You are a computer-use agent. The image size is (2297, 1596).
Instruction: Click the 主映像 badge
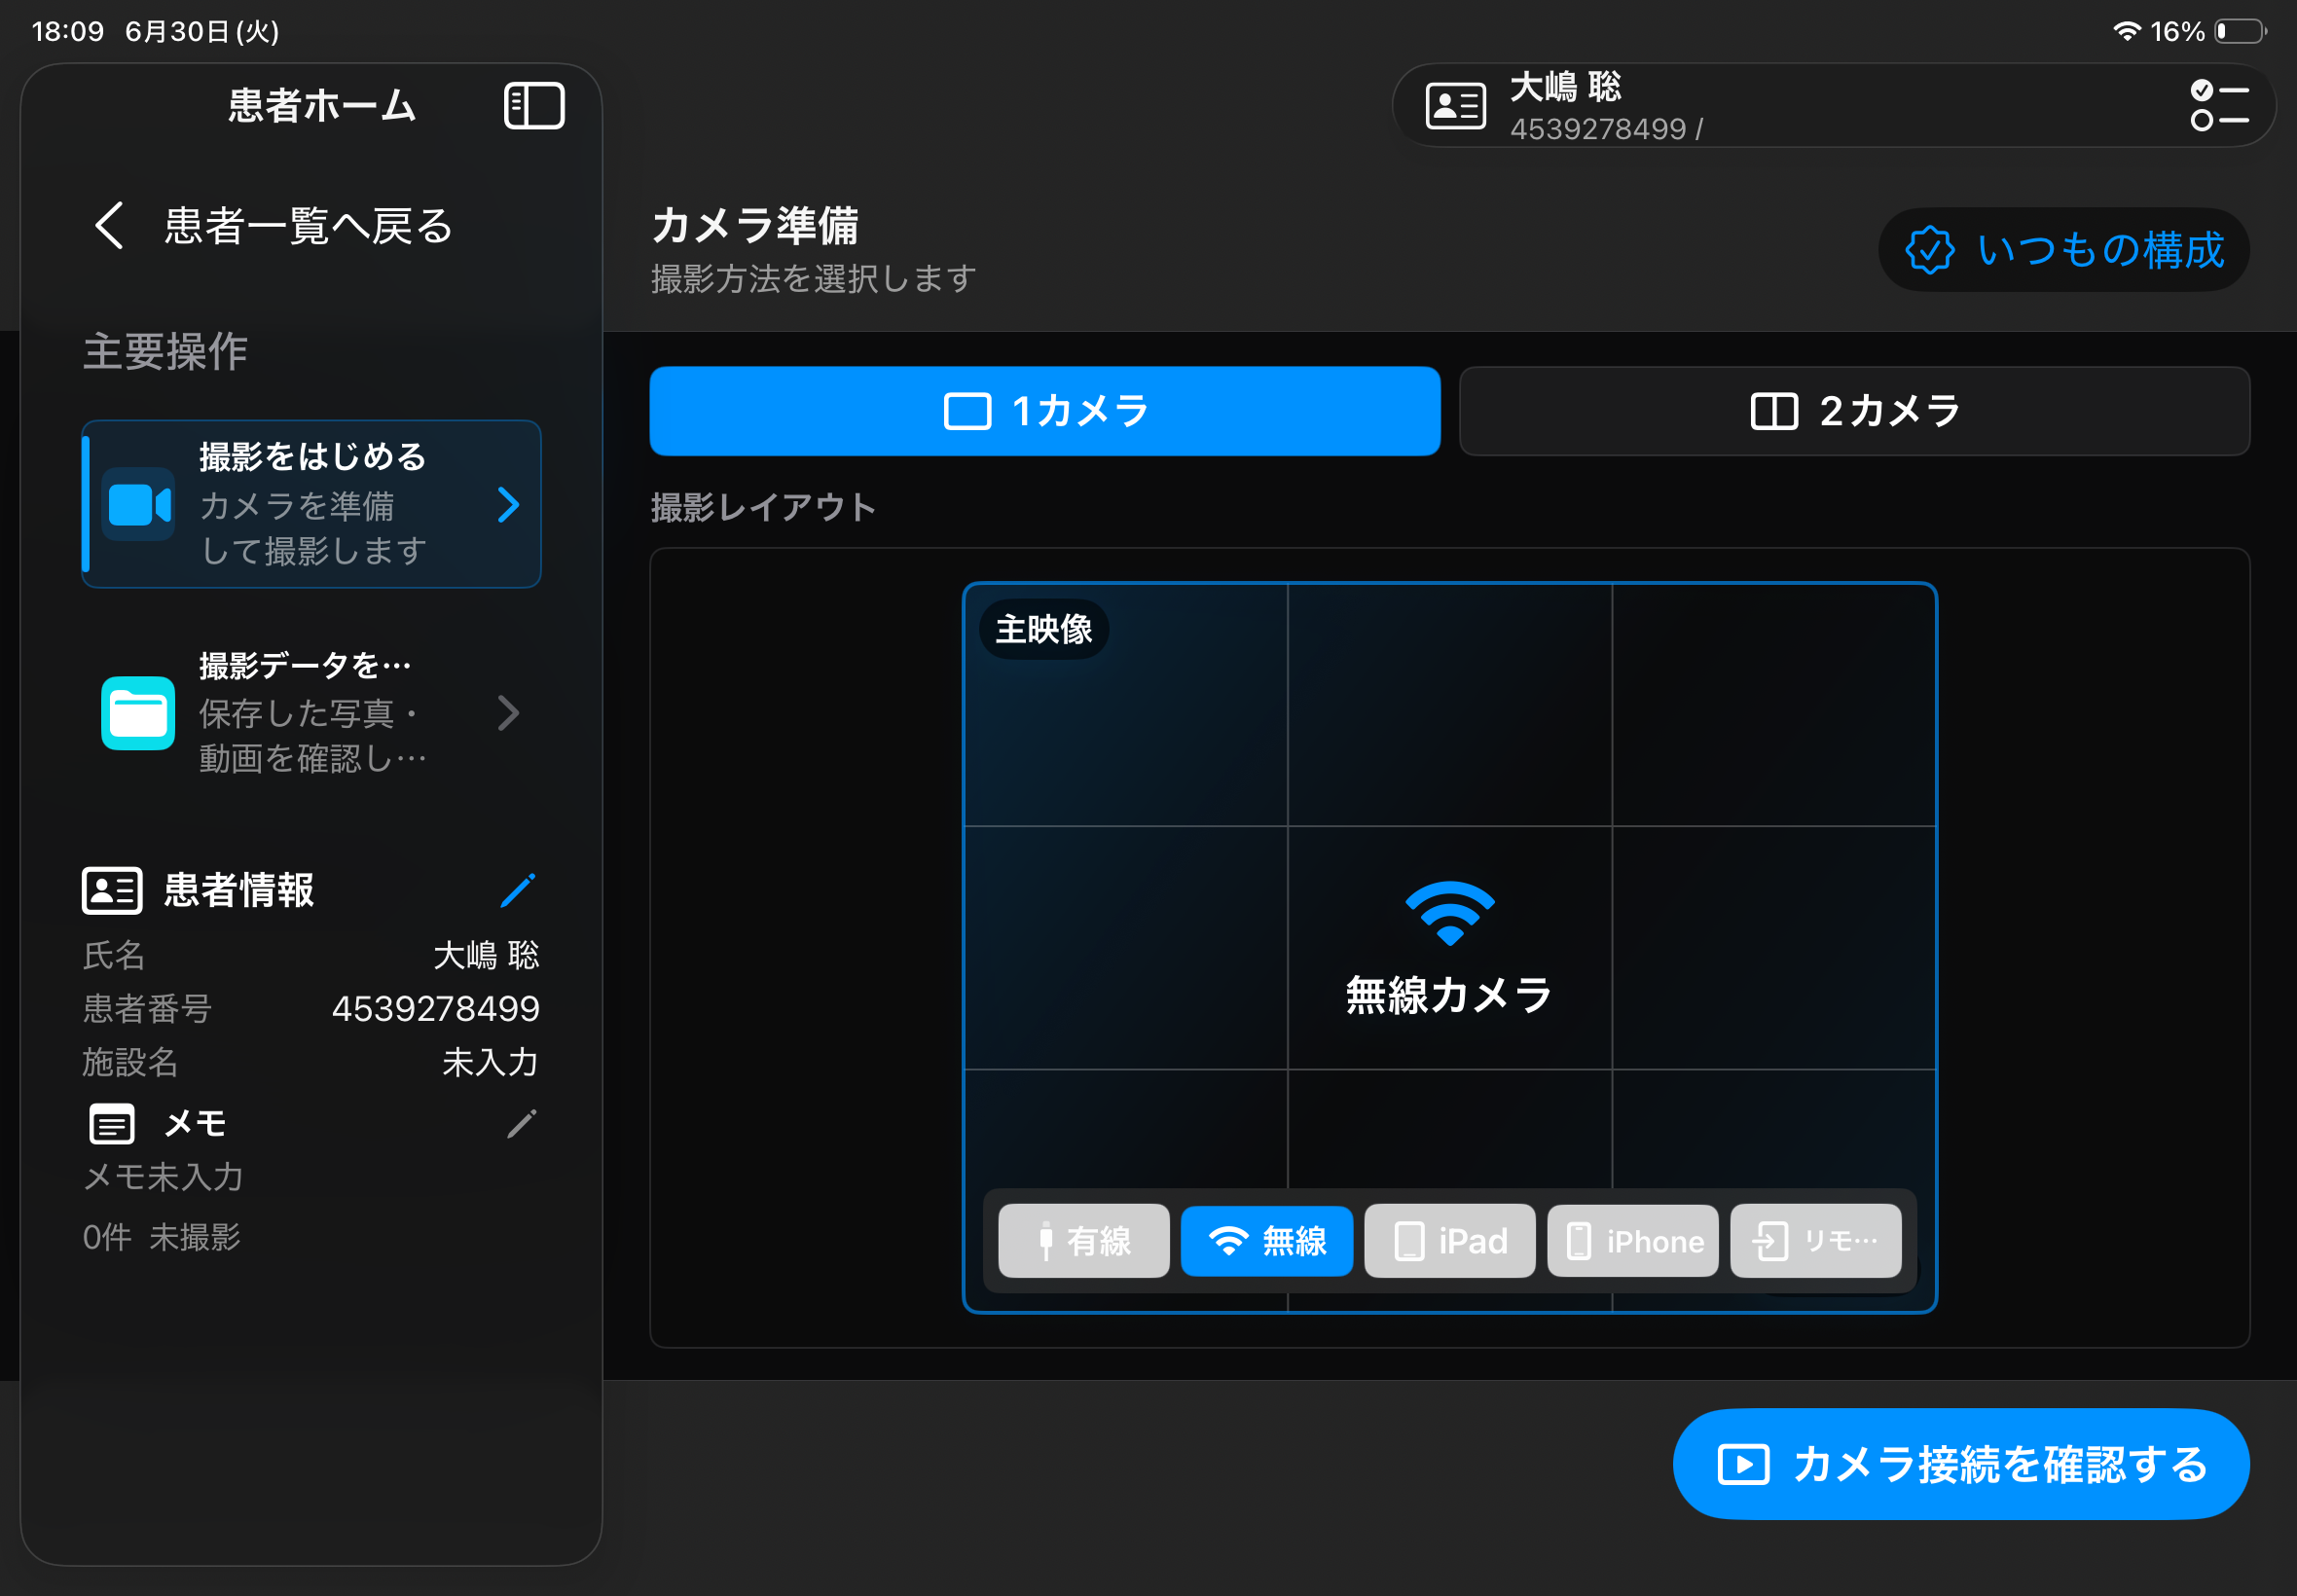tap(1044, 630)
